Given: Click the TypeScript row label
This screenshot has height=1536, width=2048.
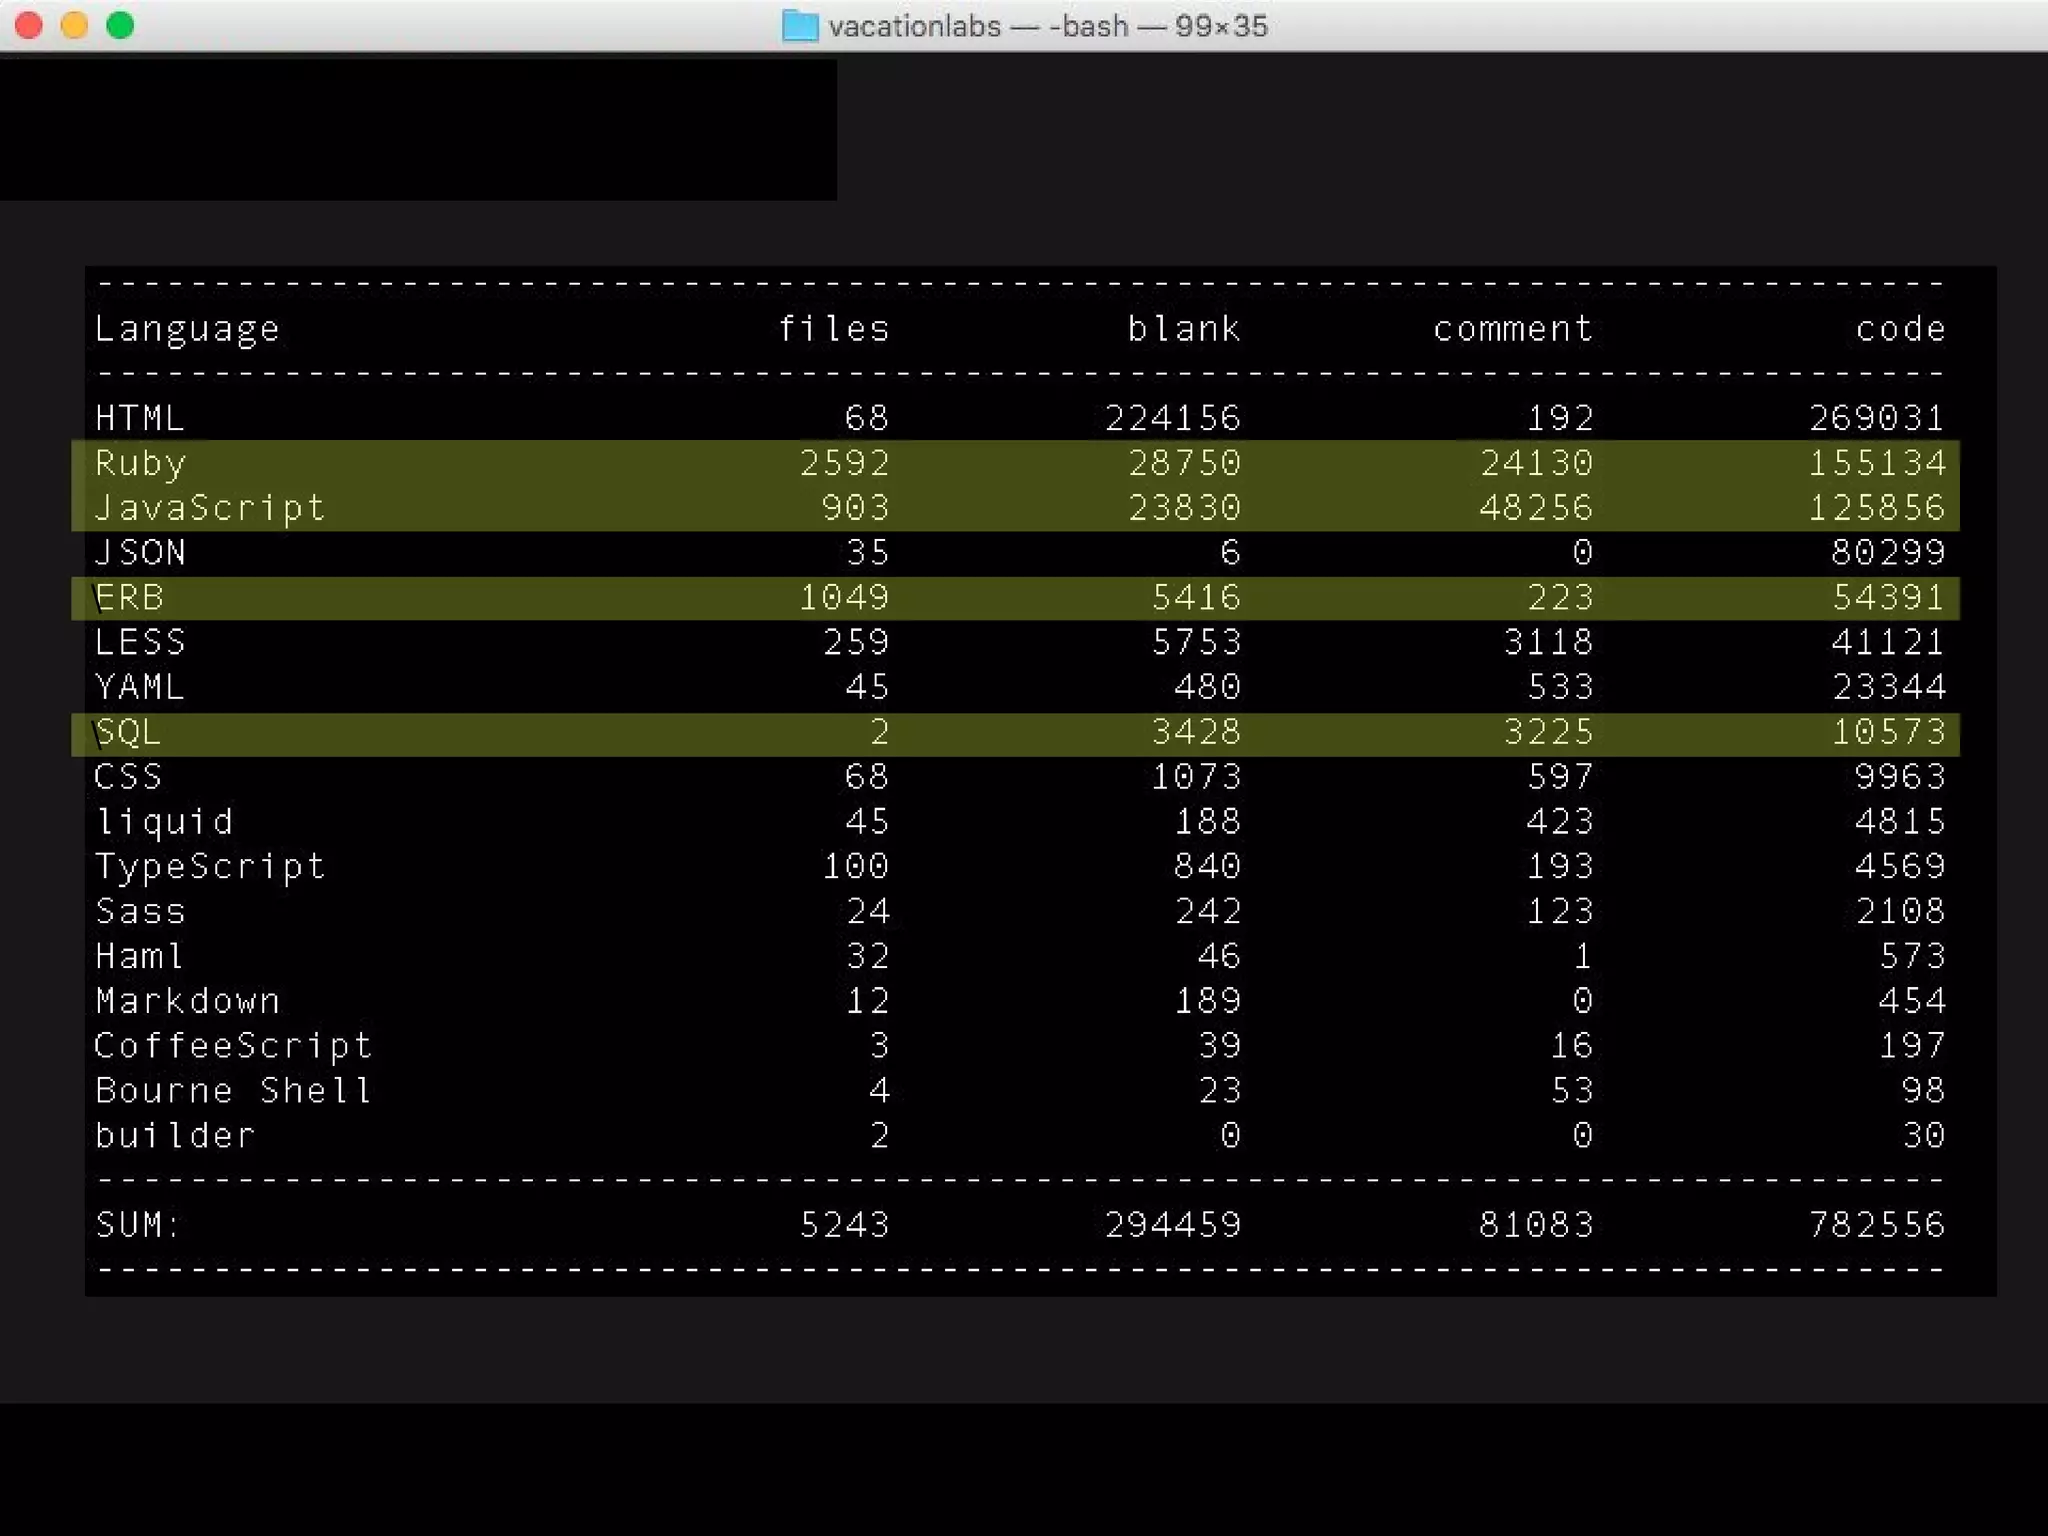Looking at the screenshot, I should pyautogui.click(x=210, y=866).
